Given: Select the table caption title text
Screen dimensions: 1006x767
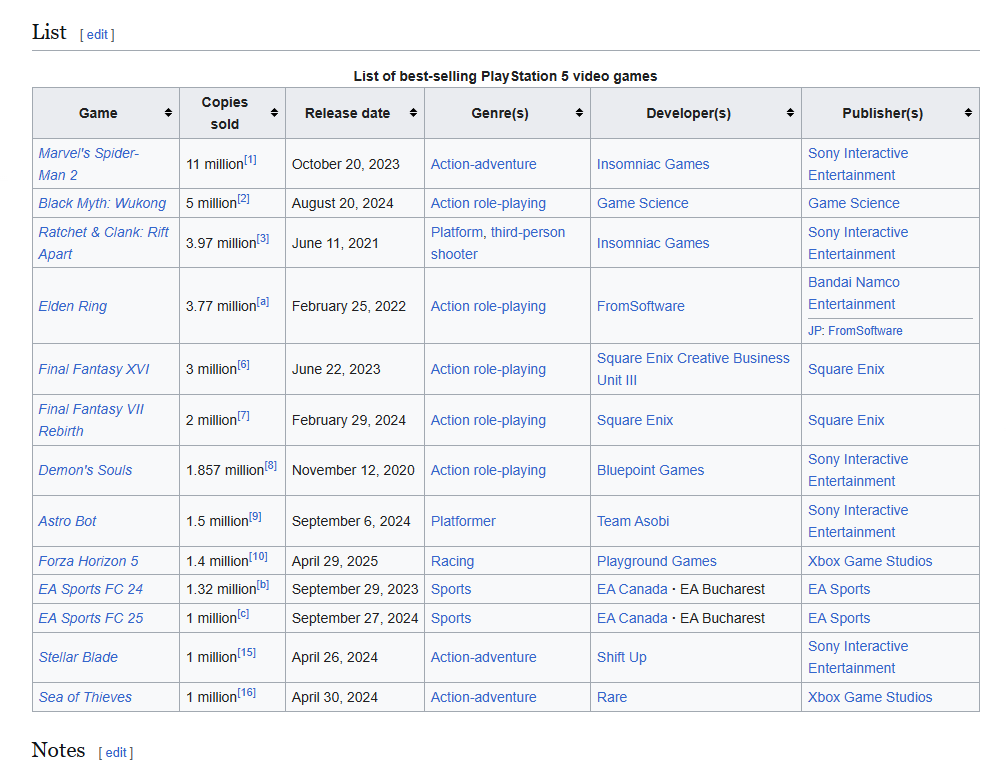Looking at the screenshot, I should 506,76.
